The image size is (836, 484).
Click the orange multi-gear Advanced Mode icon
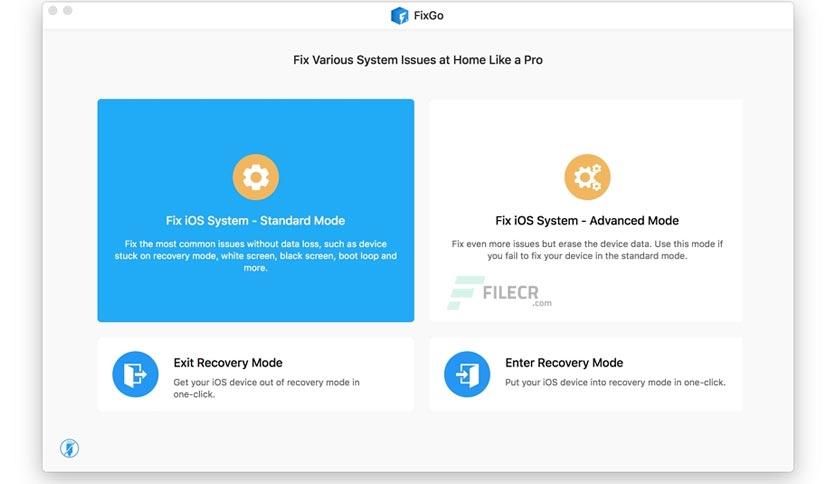click(587, 177)
